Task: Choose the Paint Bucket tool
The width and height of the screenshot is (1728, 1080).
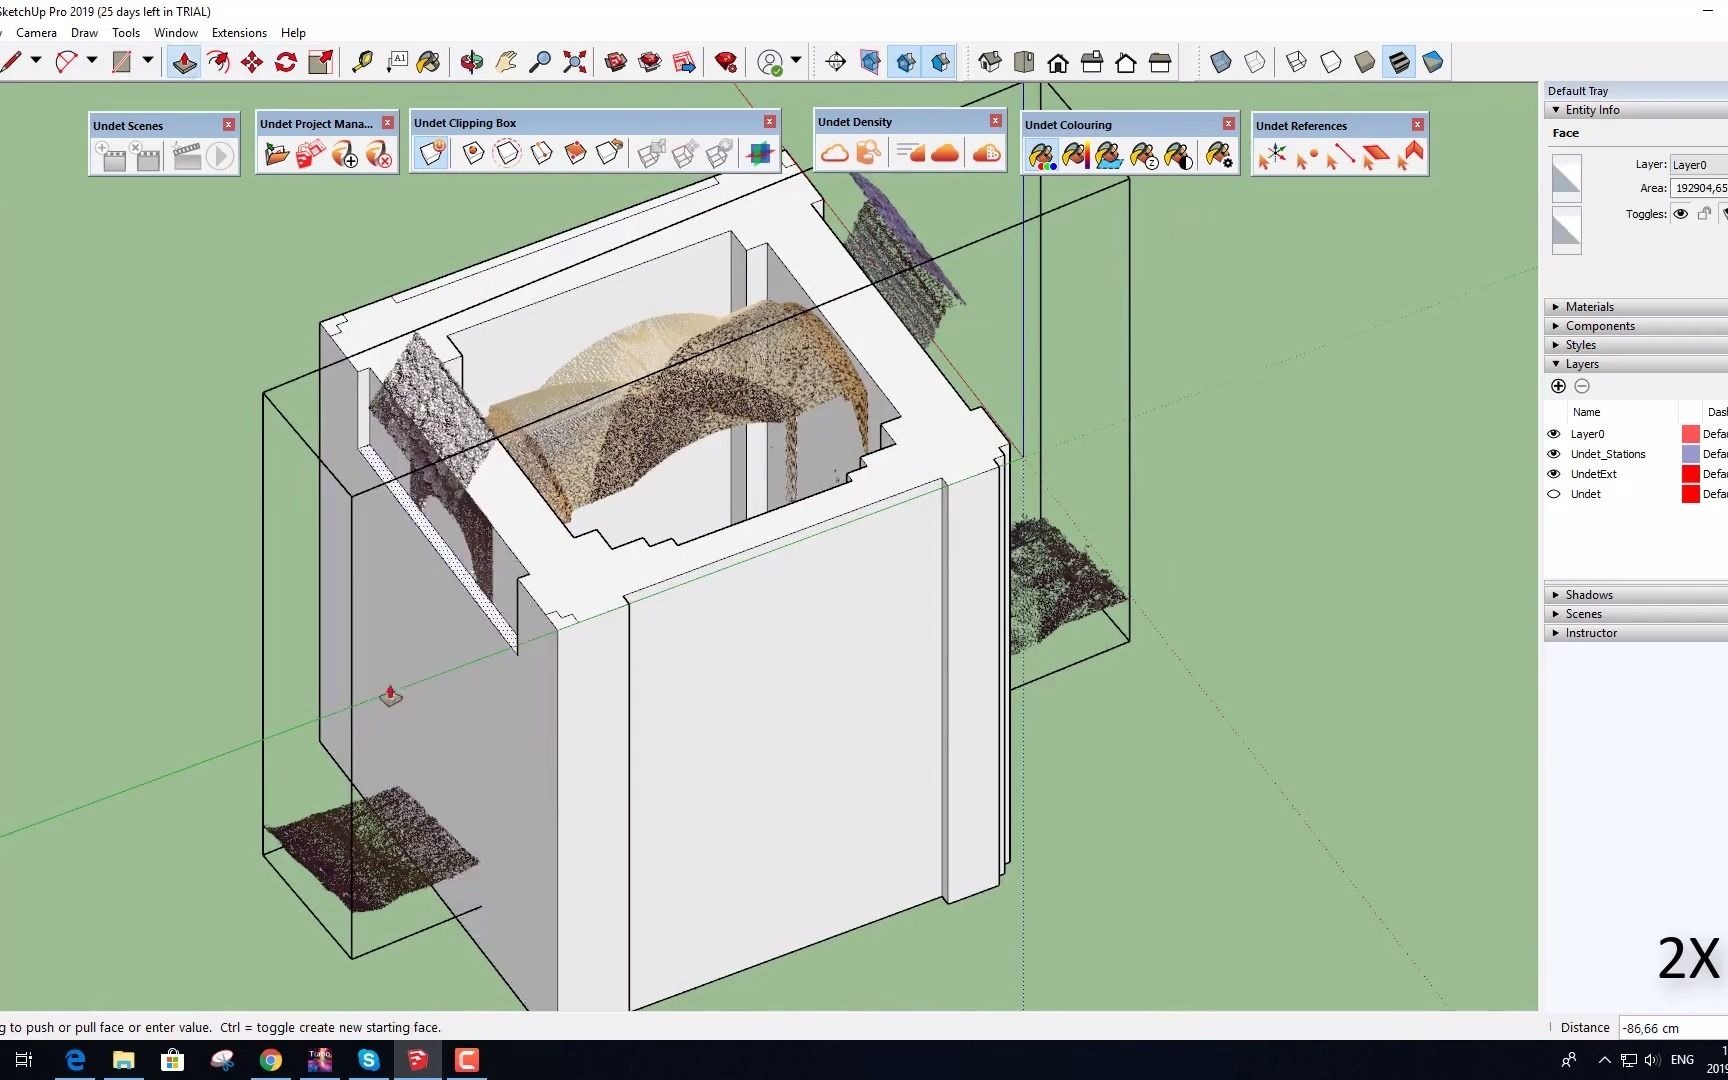Action: 428,62
